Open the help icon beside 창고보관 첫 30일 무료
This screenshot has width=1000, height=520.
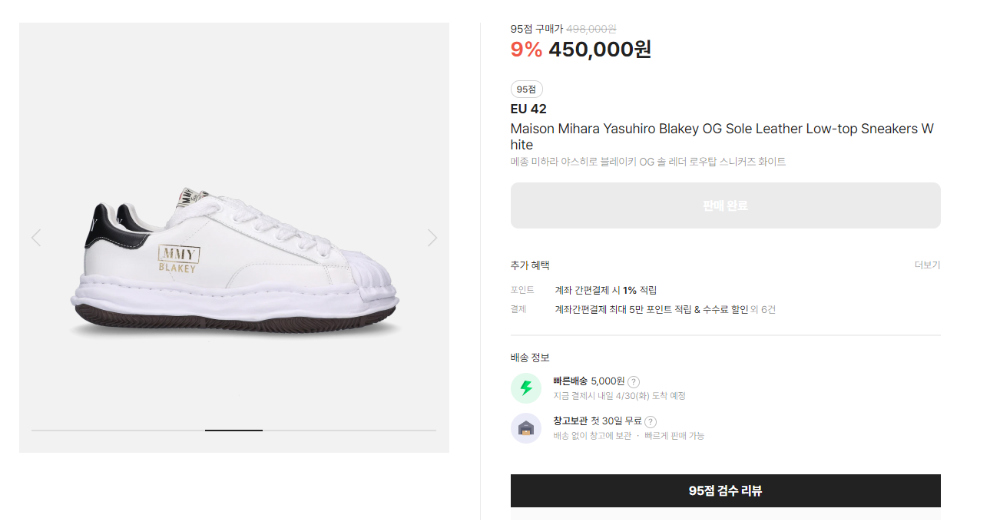tap(650, 421)
